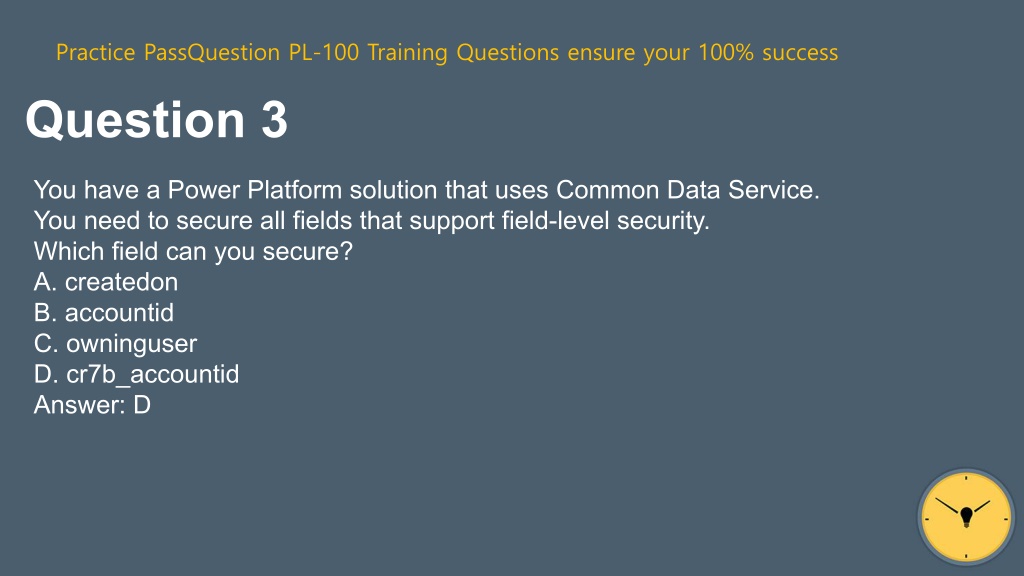Click the PassQuestion PL-100 banner text
The height and width of the screenshot is (576, 1024).
click(x=447, y=52)
